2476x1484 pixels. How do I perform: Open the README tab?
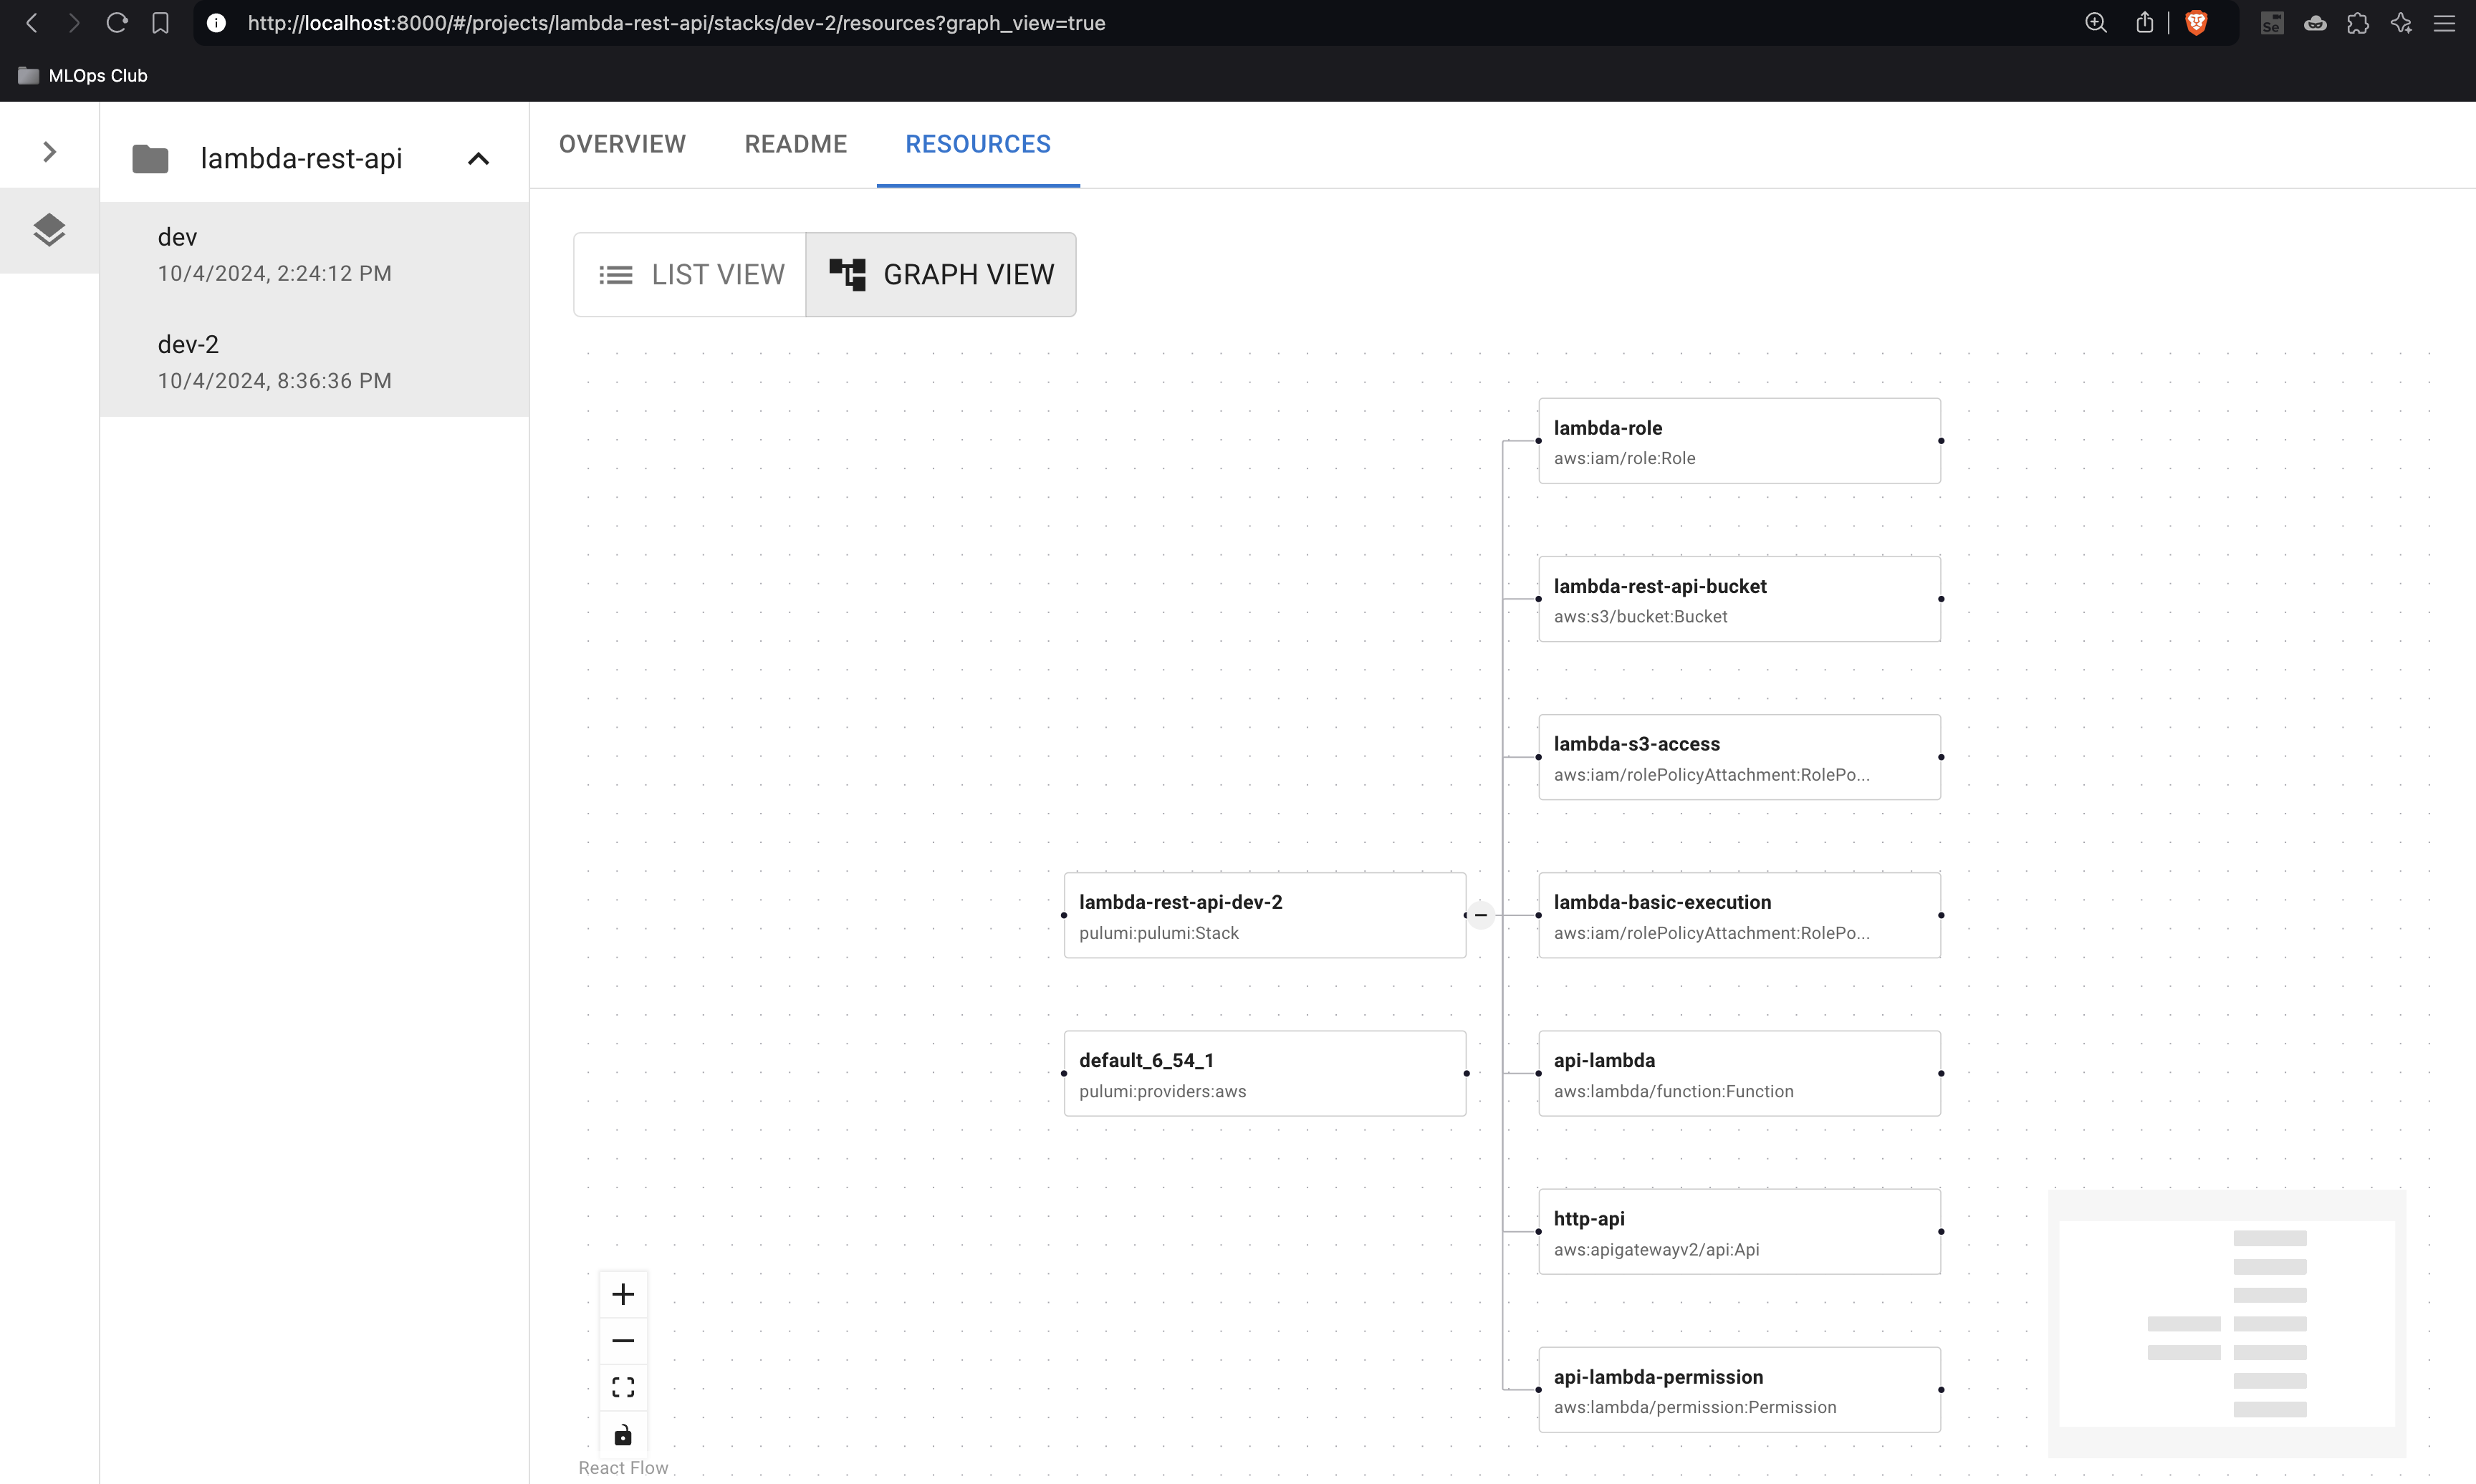coord(795,144)
